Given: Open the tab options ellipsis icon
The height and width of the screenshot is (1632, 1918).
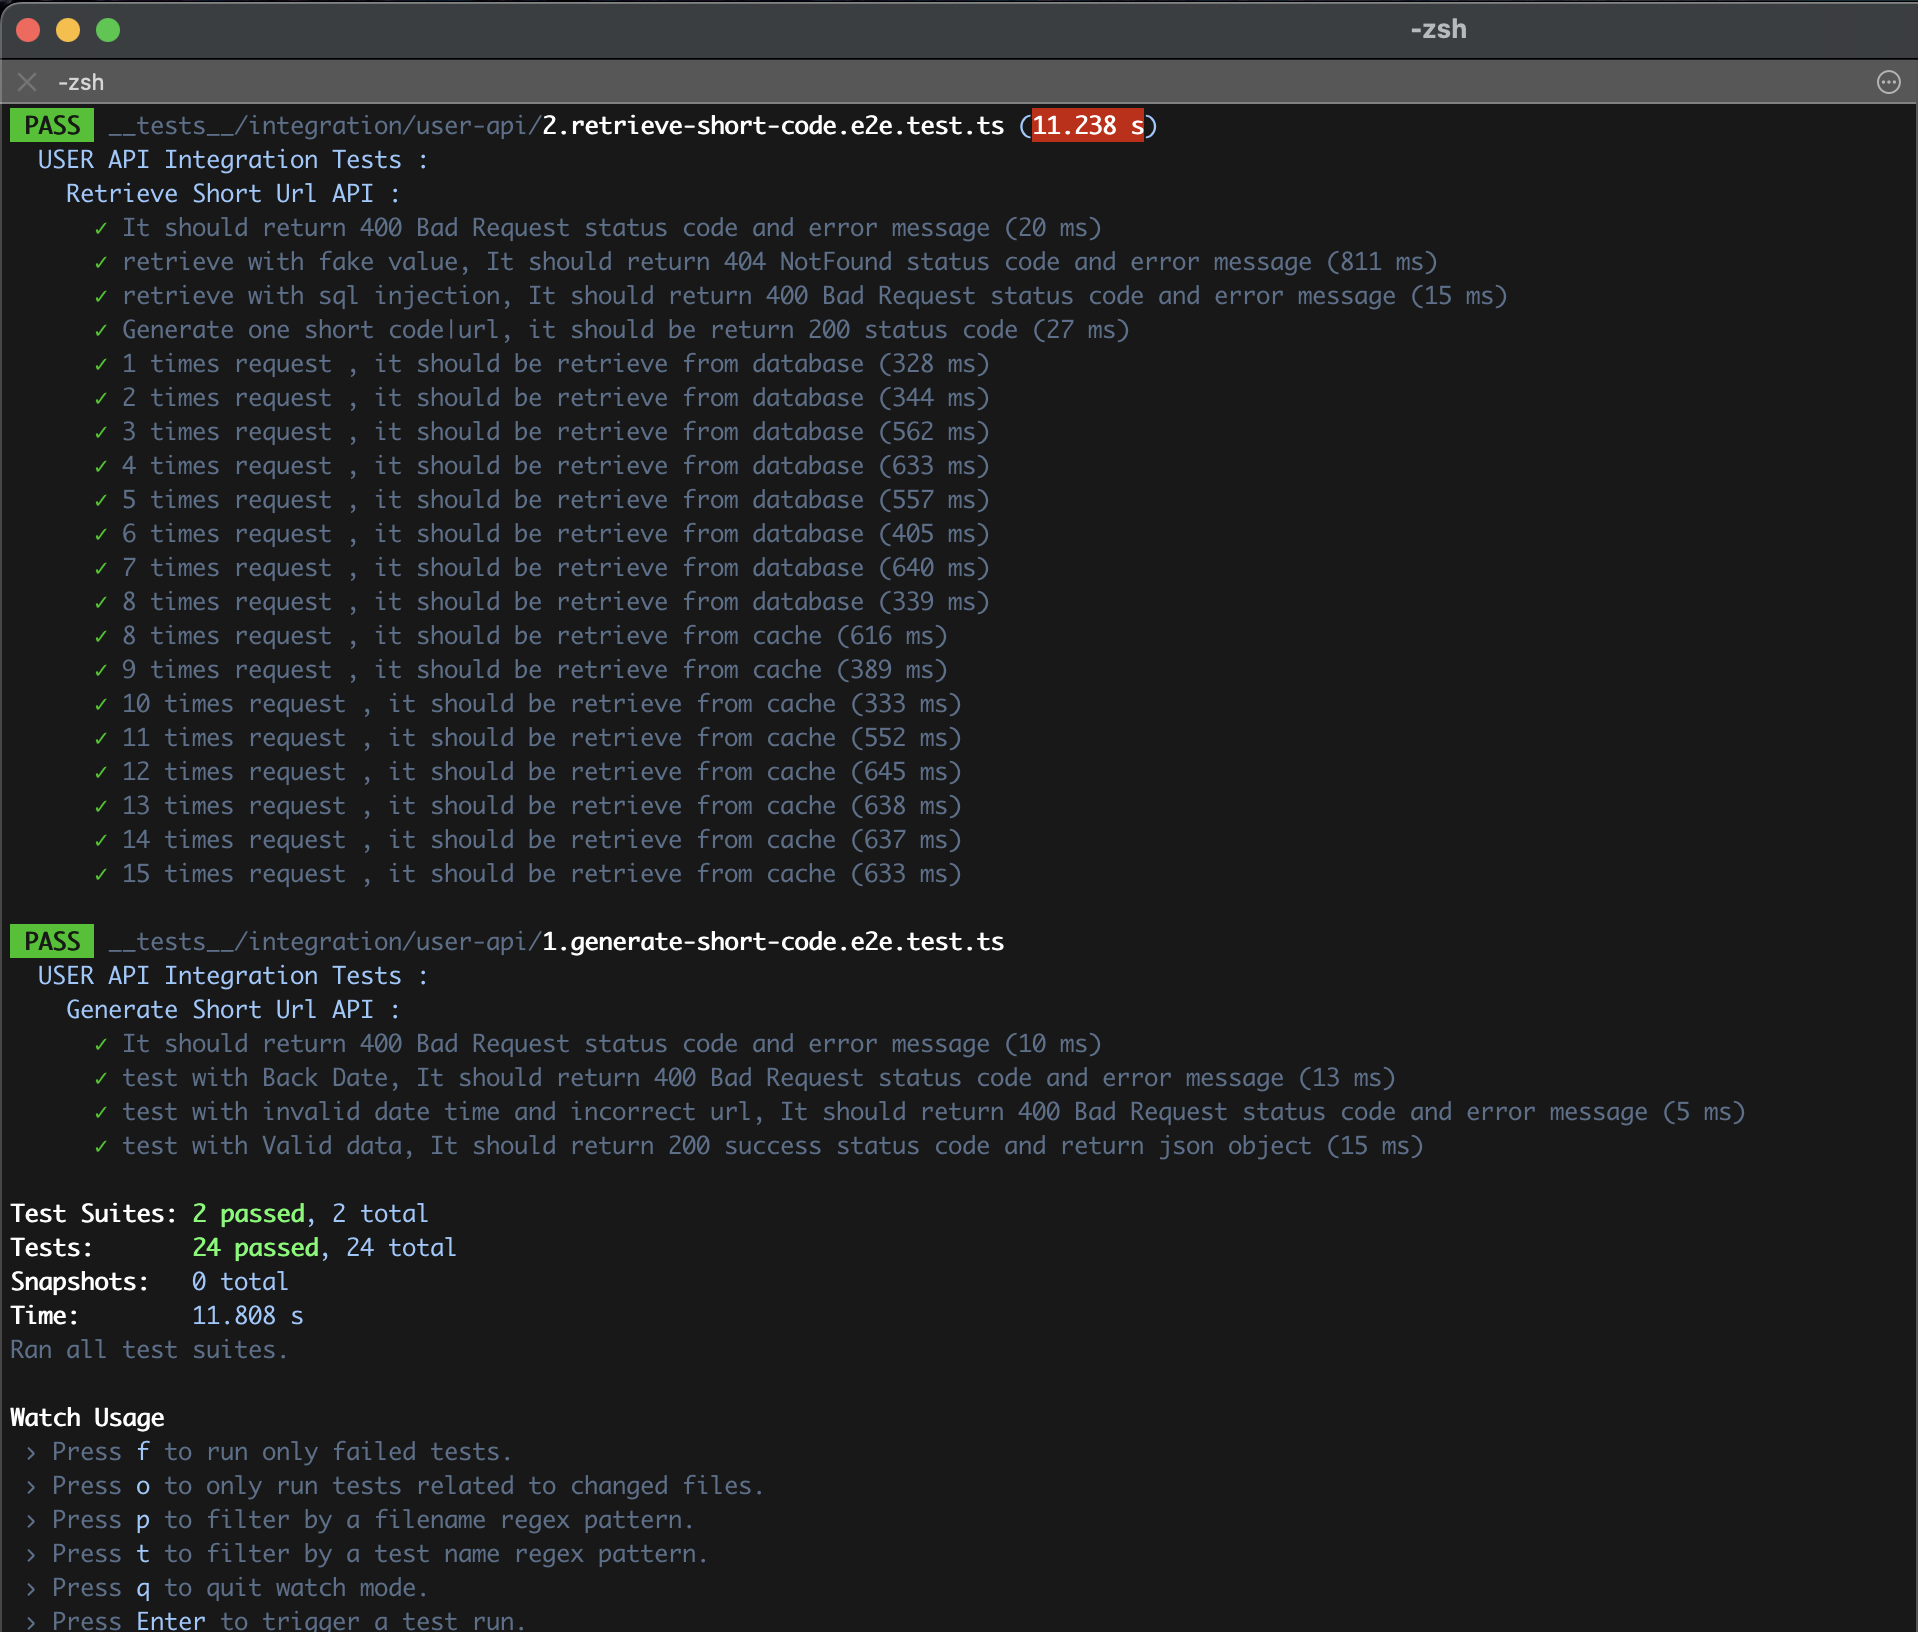Looking at the screenshot, I should coord(1888,82).
